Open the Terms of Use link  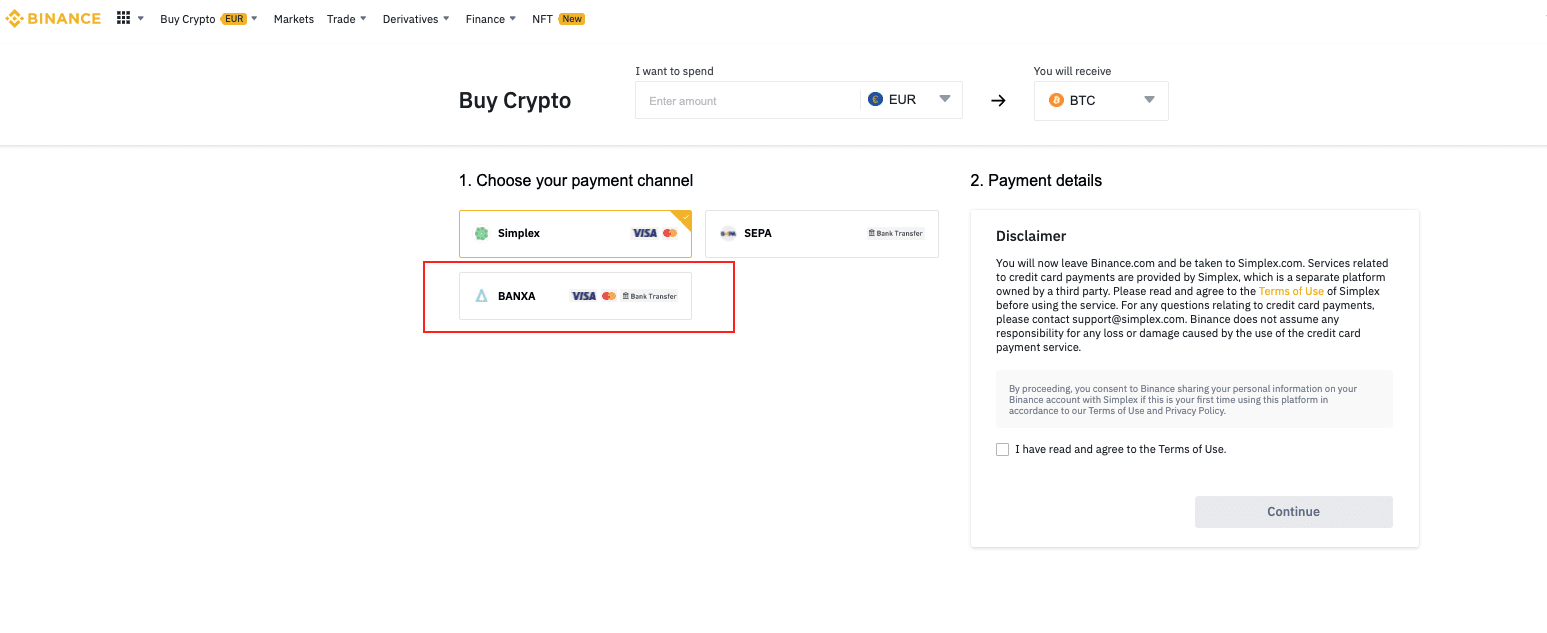(x=1291, y=291)
